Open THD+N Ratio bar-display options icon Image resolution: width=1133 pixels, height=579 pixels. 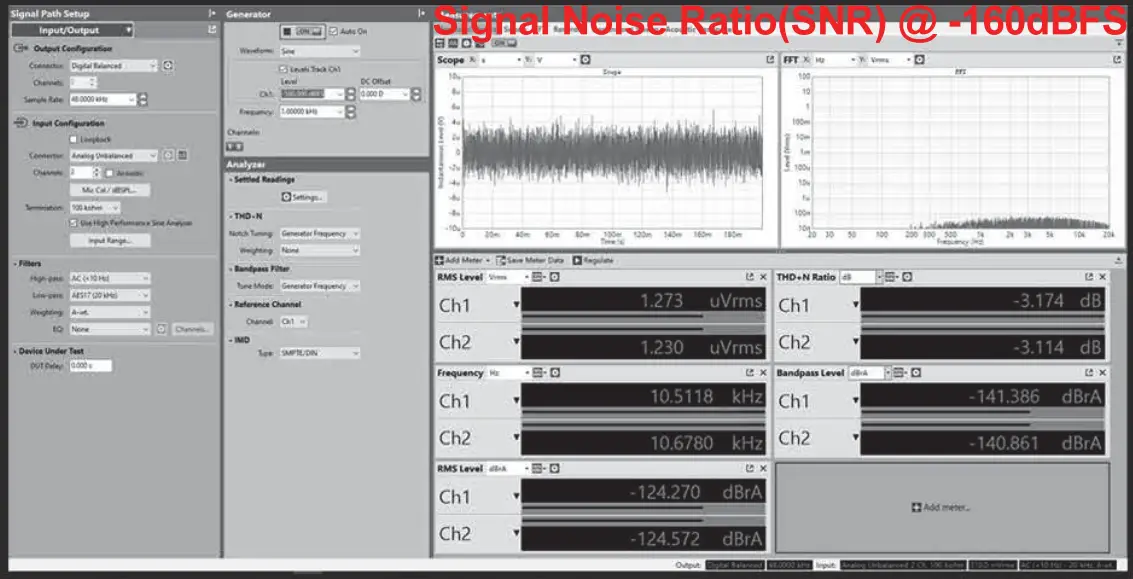coord(892,277)
